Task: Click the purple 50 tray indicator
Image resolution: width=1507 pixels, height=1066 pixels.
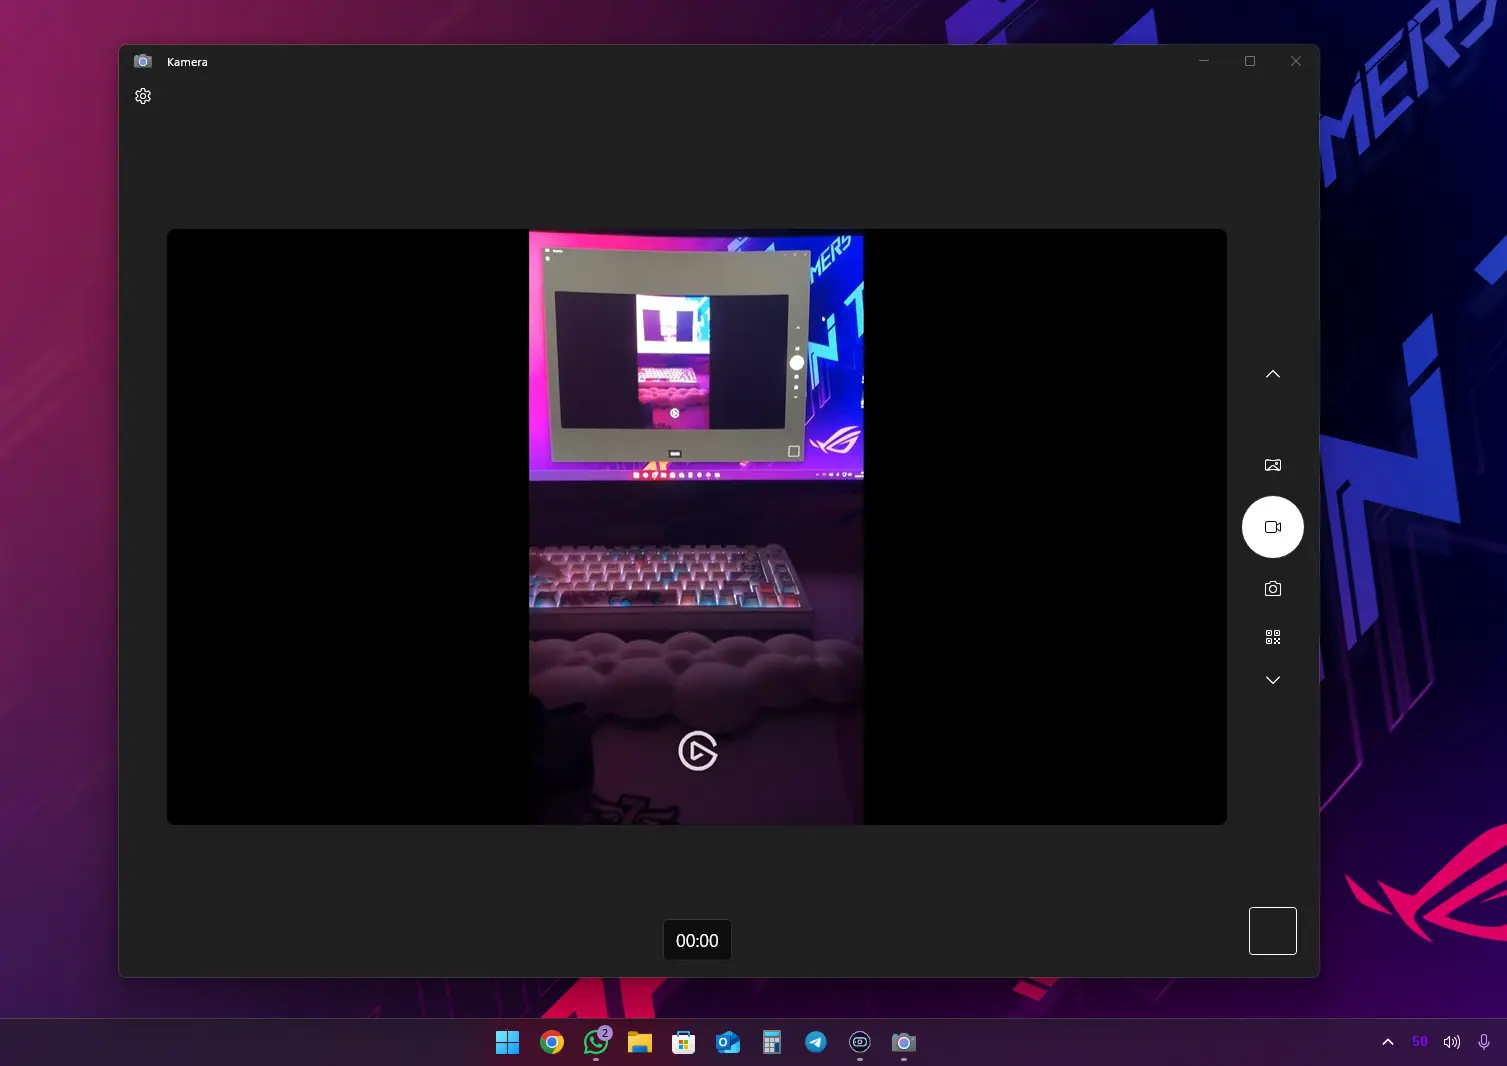Action: coord(1420,1042)
